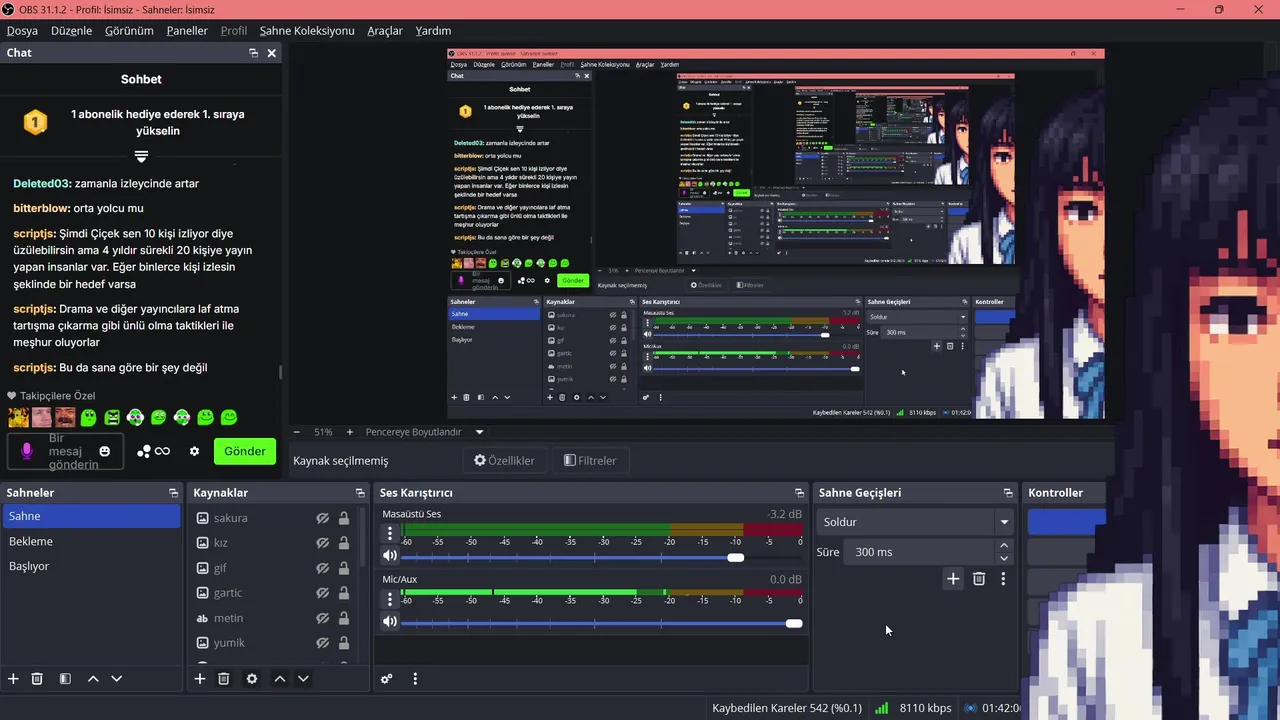This screenshot has width=1280, height=720.
Task: Click Süre 300 ms duration field
Action: click(x=919, y=552)
